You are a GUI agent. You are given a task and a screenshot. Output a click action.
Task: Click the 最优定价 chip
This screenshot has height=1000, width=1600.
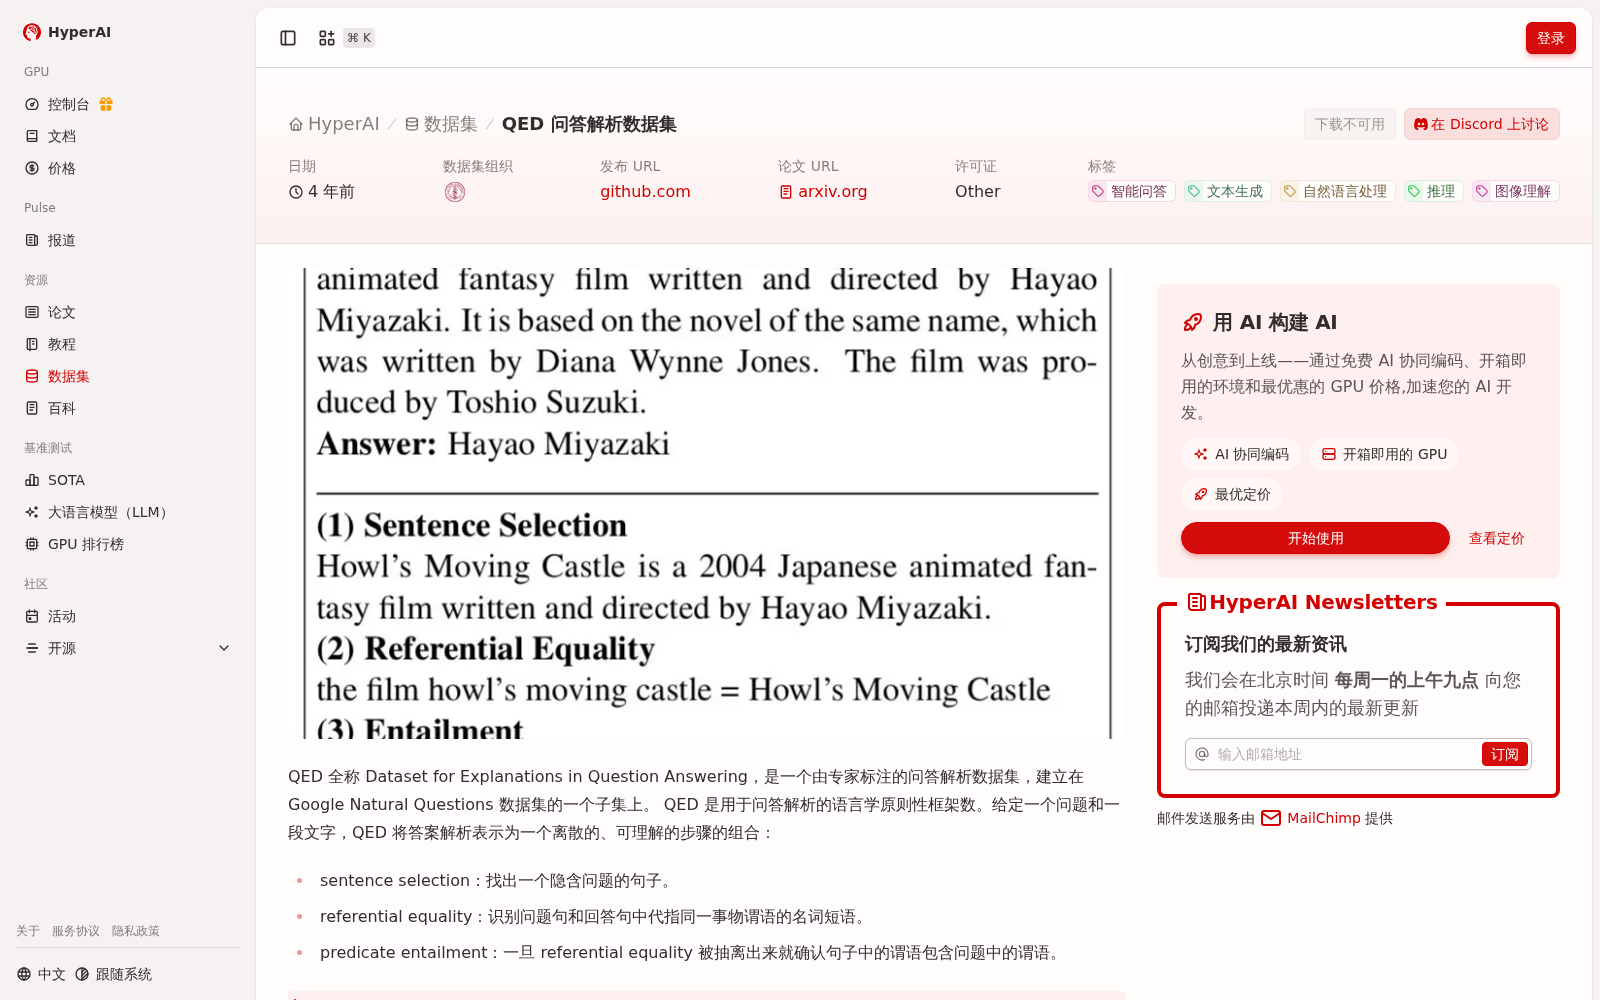1232,494
